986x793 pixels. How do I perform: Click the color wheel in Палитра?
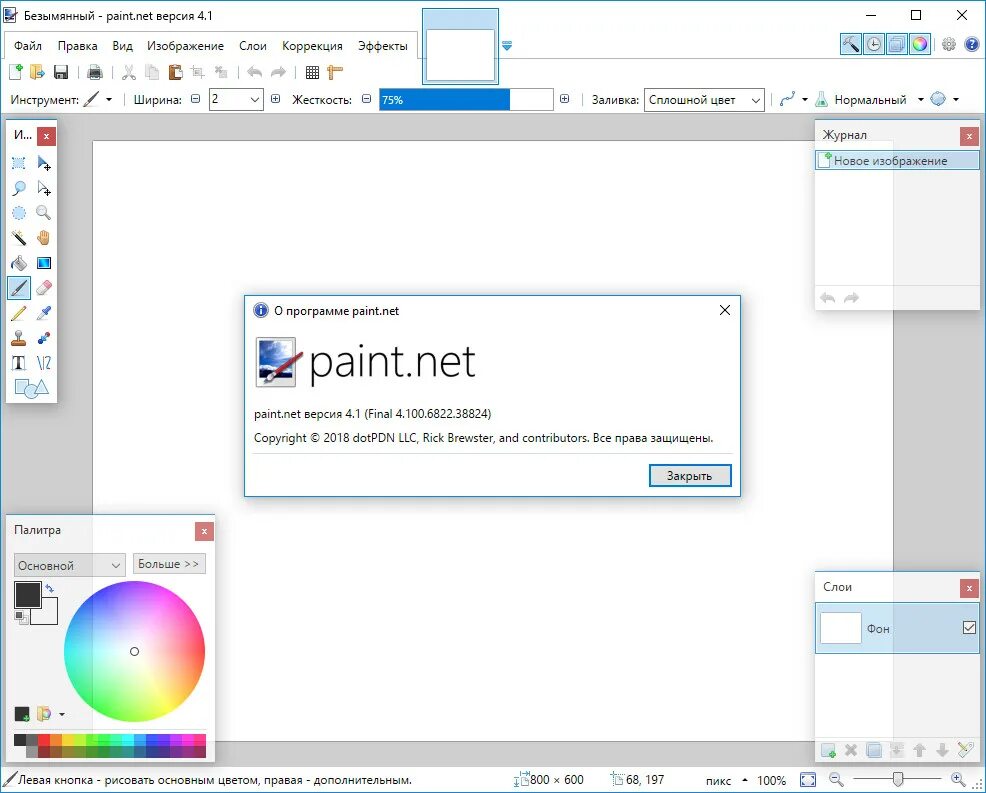(x=135, y=652)
